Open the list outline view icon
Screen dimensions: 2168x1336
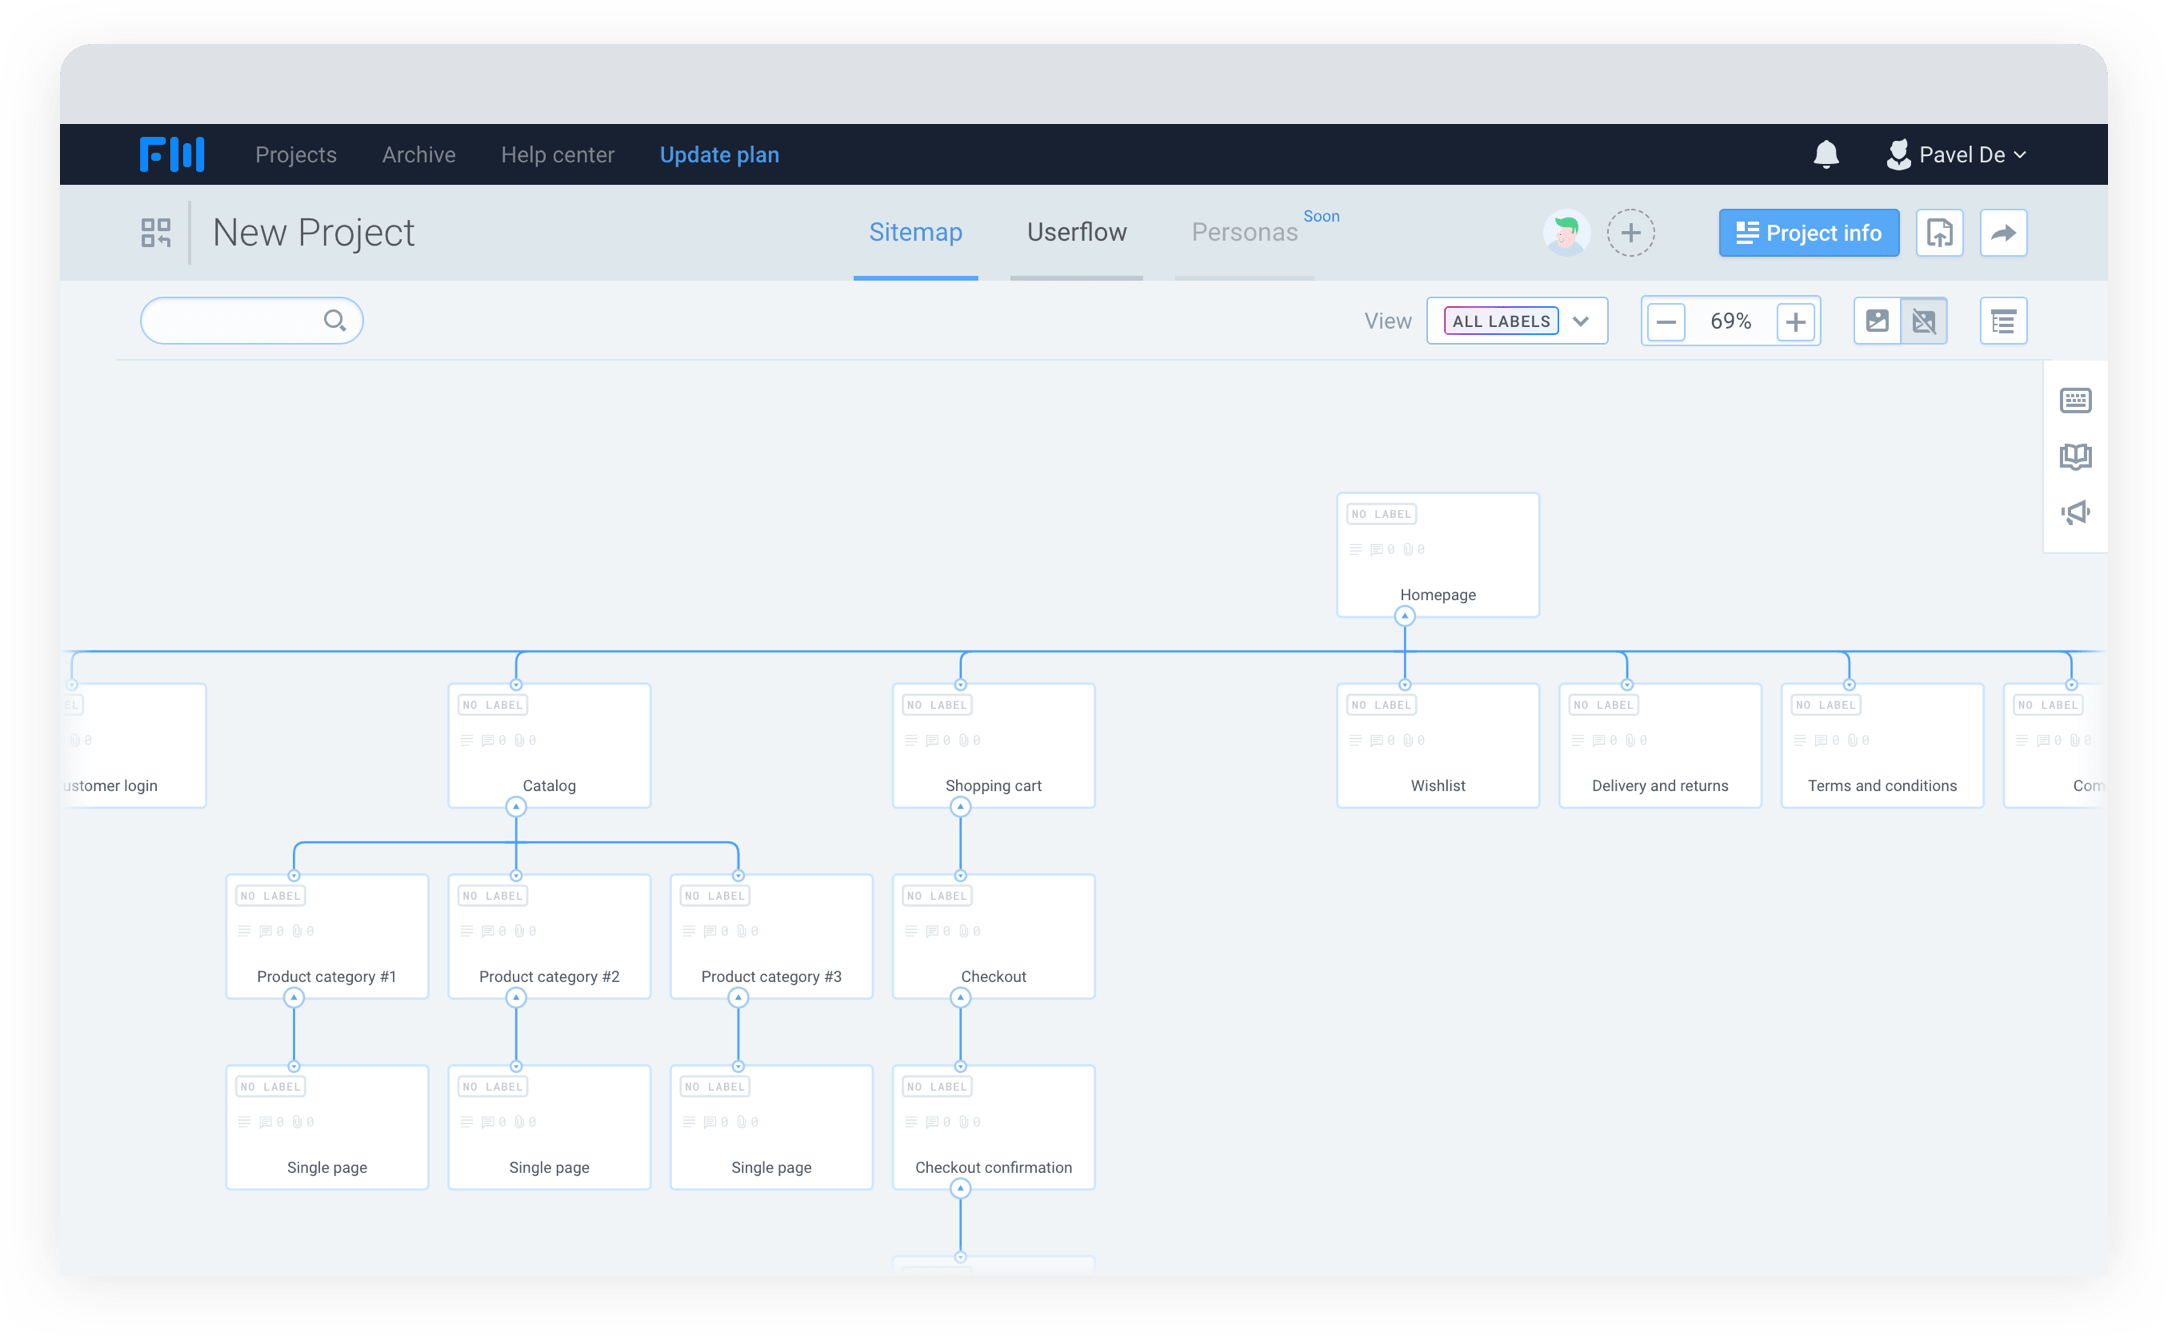[x=2003, y=321]
